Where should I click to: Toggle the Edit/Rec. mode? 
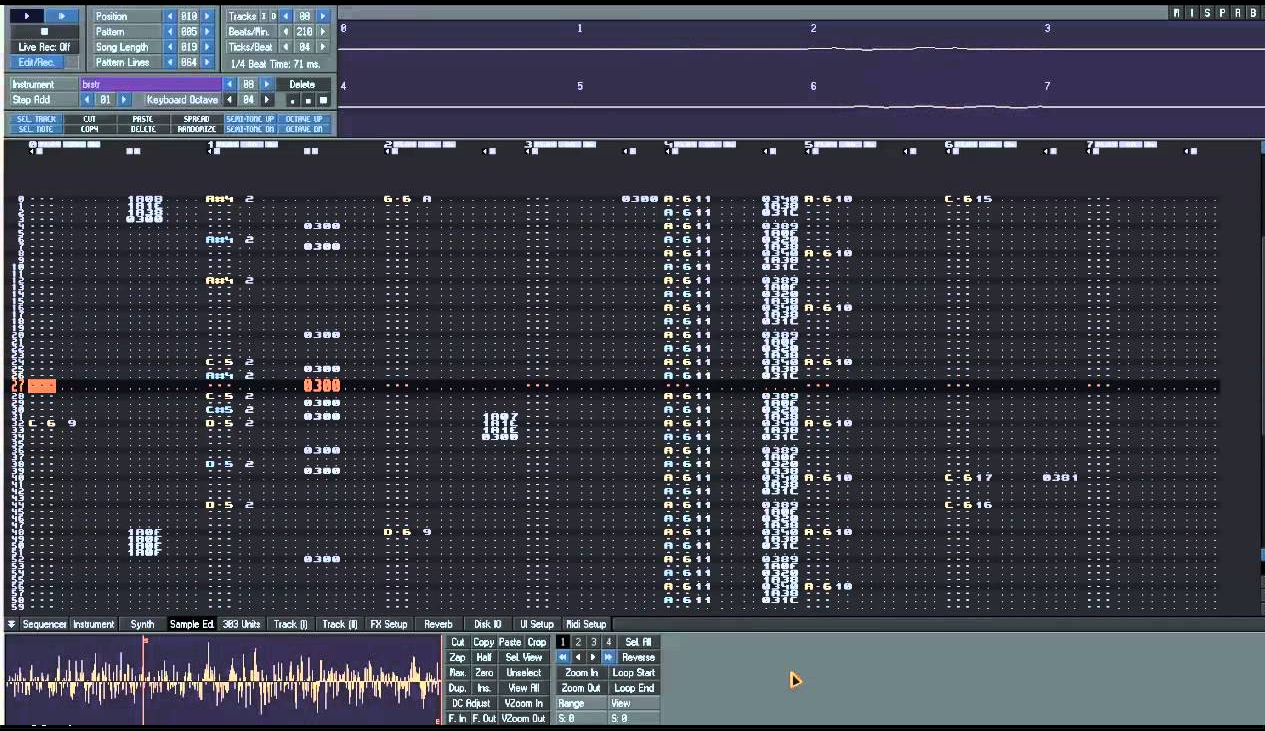[x=37, y=62]
